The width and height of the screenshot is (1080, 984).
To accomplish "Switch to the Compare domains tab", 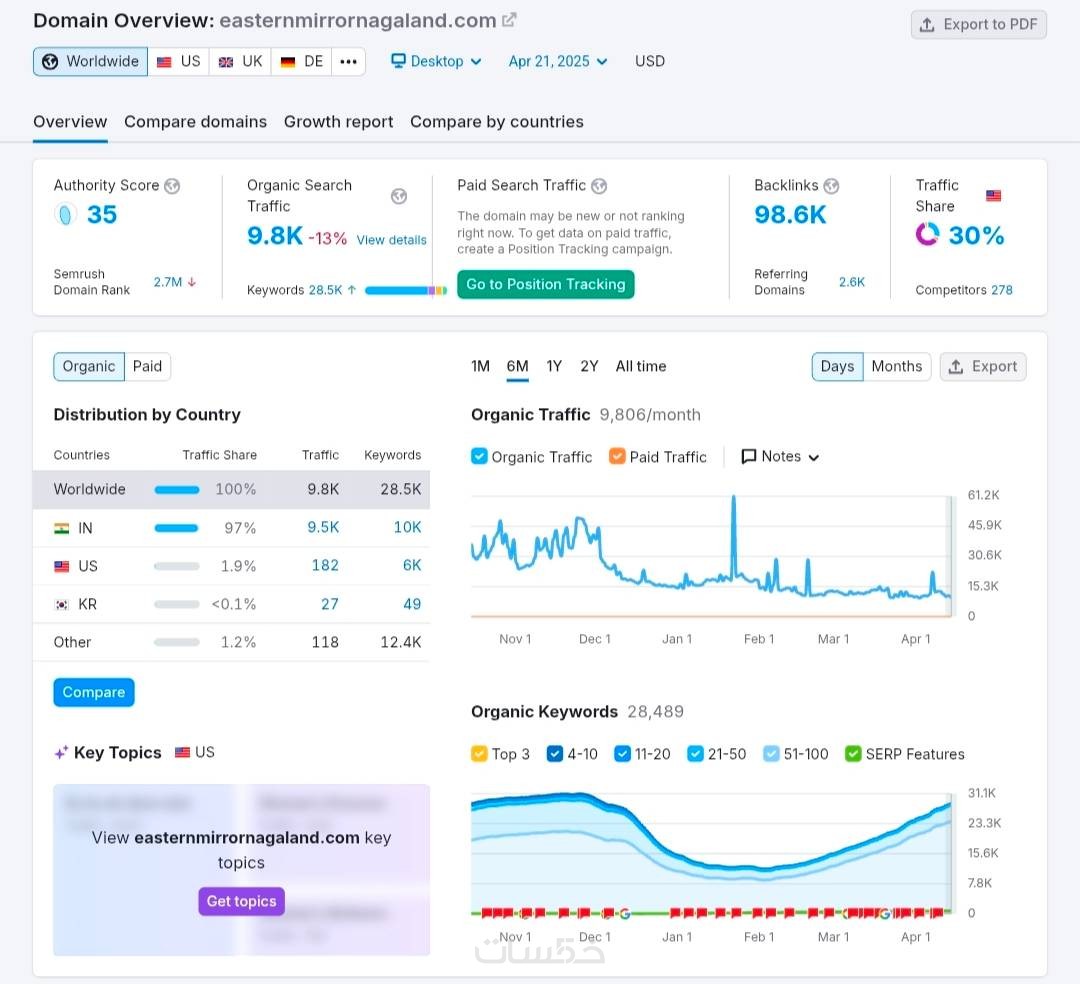I will (196, 122).
